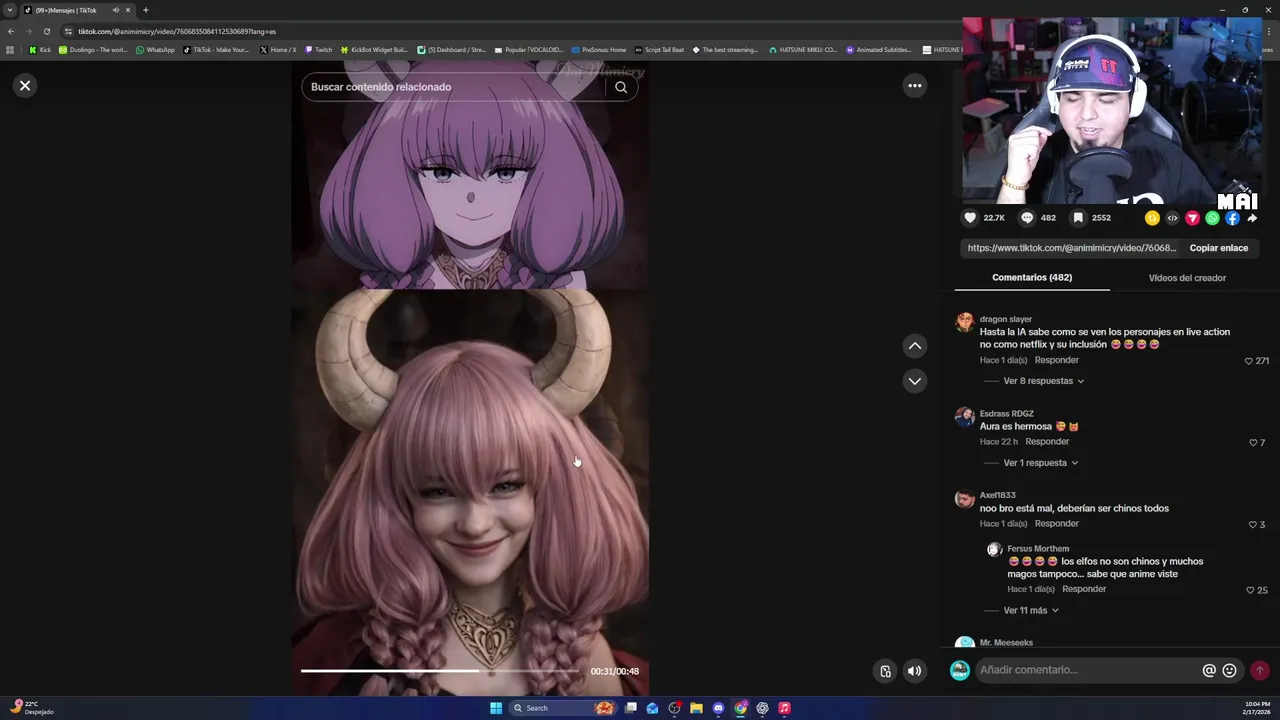Expand Ver 11 más replies
Image resolution: width=1280 pixels, height=720 pixels.
click(1030, 611)
